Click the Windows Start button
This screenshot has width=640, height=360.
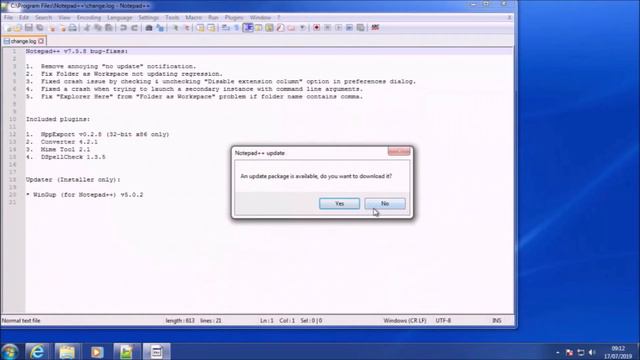[x=9, y=351]
